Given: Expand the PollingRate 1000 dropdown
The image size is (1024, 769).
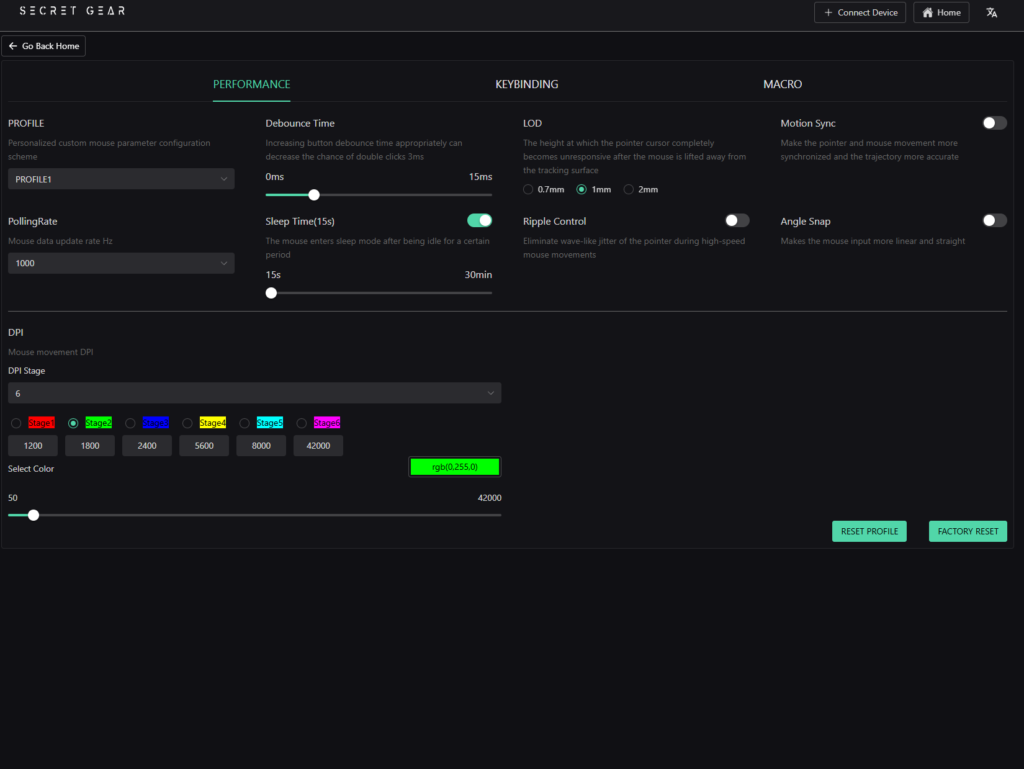Looking at the screenshot, I should [x=121, y=263].
